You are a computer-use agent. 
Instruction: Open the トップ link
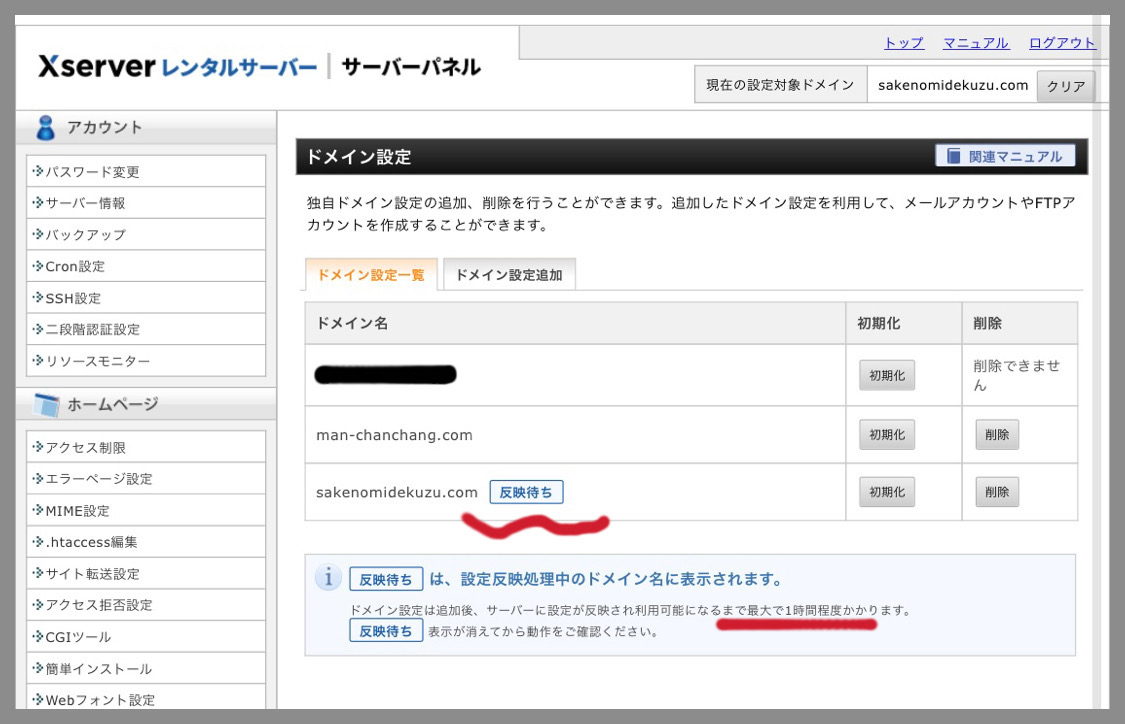pyautogui.click(x=903, y=43)
